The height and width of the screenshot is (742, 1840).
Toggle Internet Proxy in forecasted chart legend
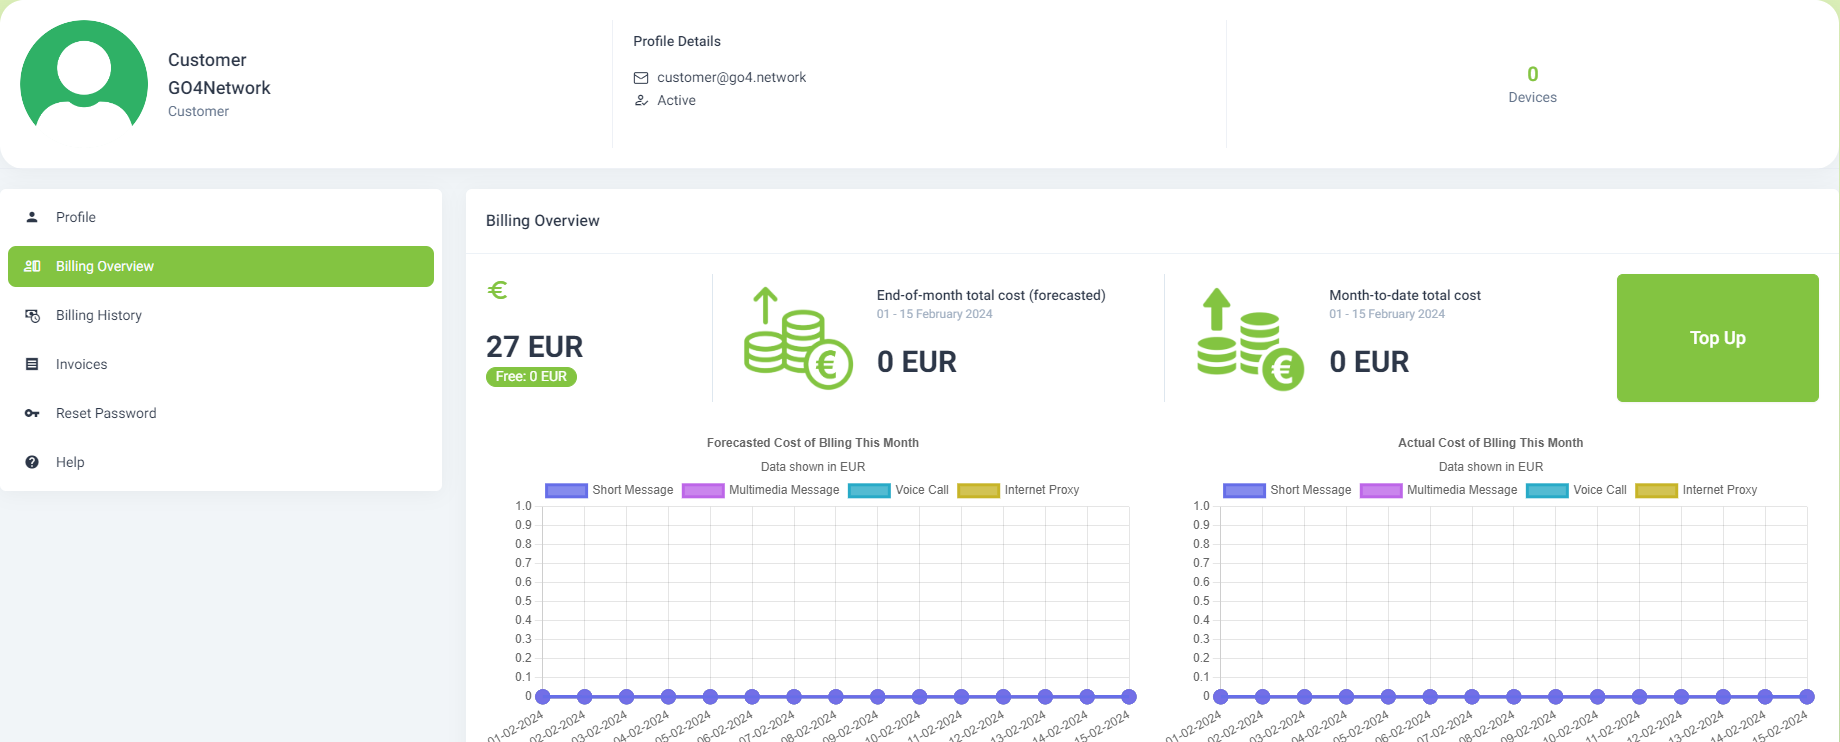click(x=1019, y=490)
